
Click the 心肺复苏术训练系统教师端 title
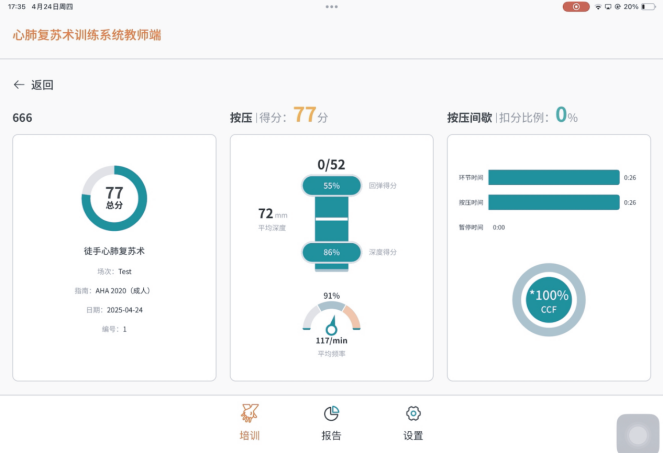click(x=87, y=35)
